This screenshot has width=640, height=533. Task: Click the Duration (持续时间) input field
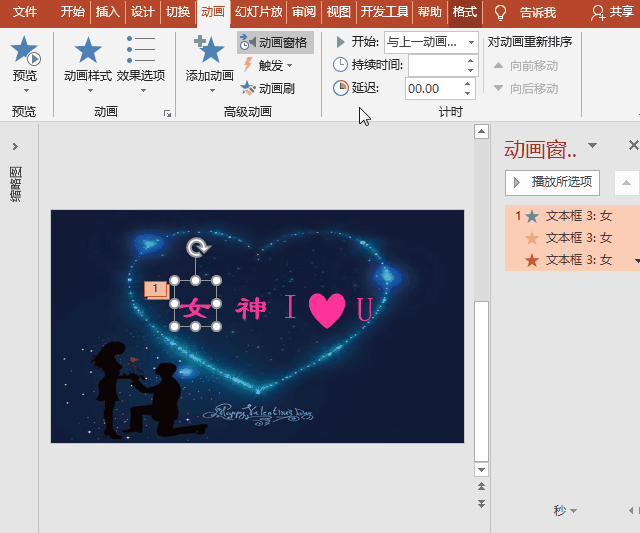(436, 65)
